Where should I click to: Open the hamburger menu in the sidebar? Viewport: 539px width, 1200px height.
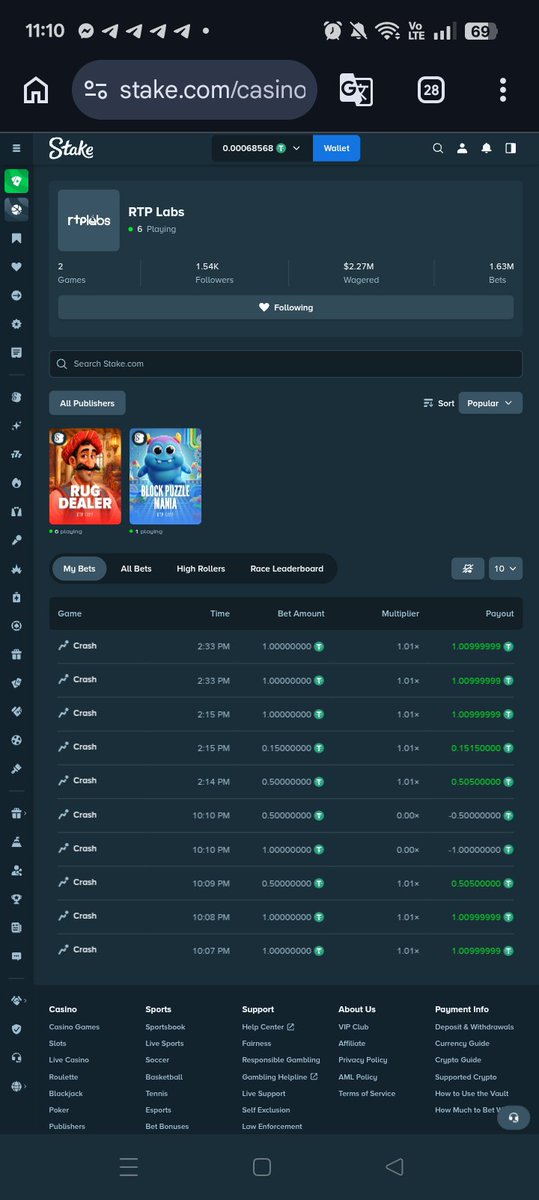[x=16, y=148]
